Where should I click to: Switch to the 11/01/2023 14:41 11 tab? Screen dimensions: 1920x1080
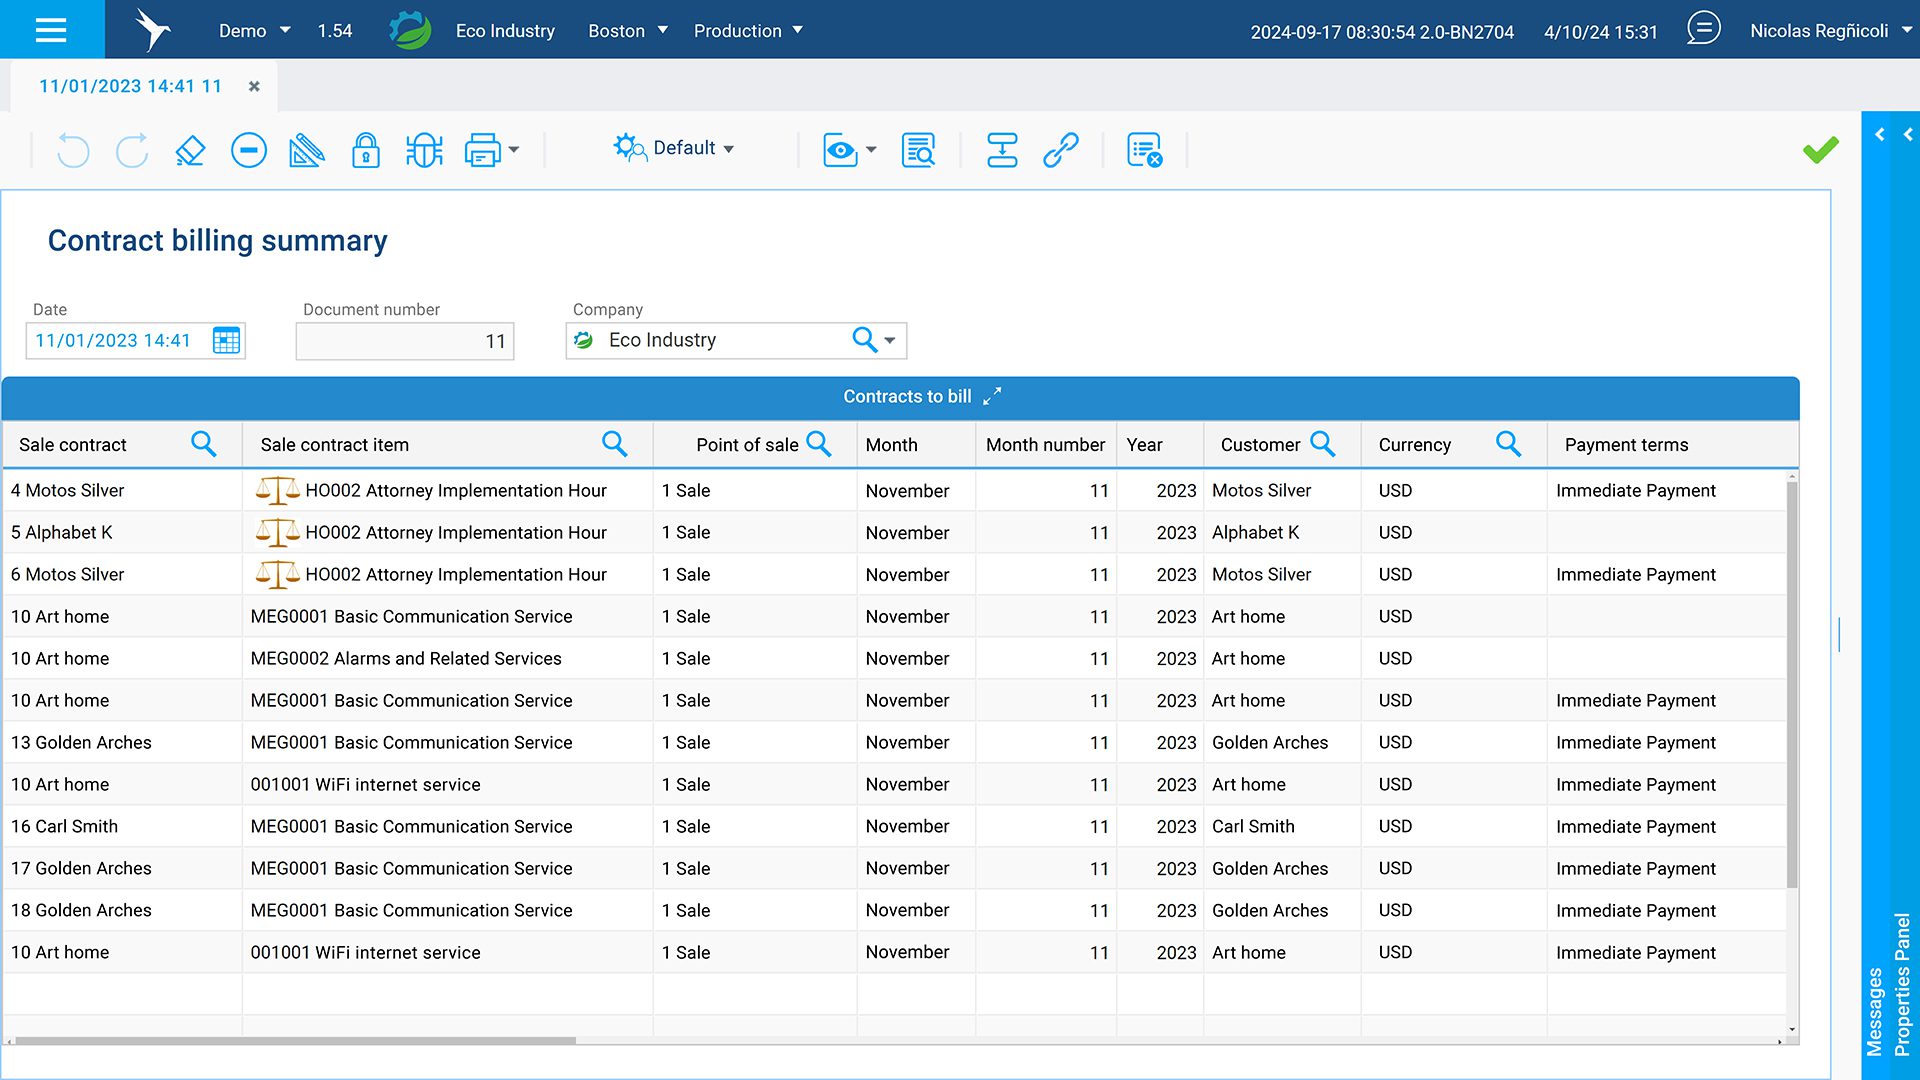[130, 86]
